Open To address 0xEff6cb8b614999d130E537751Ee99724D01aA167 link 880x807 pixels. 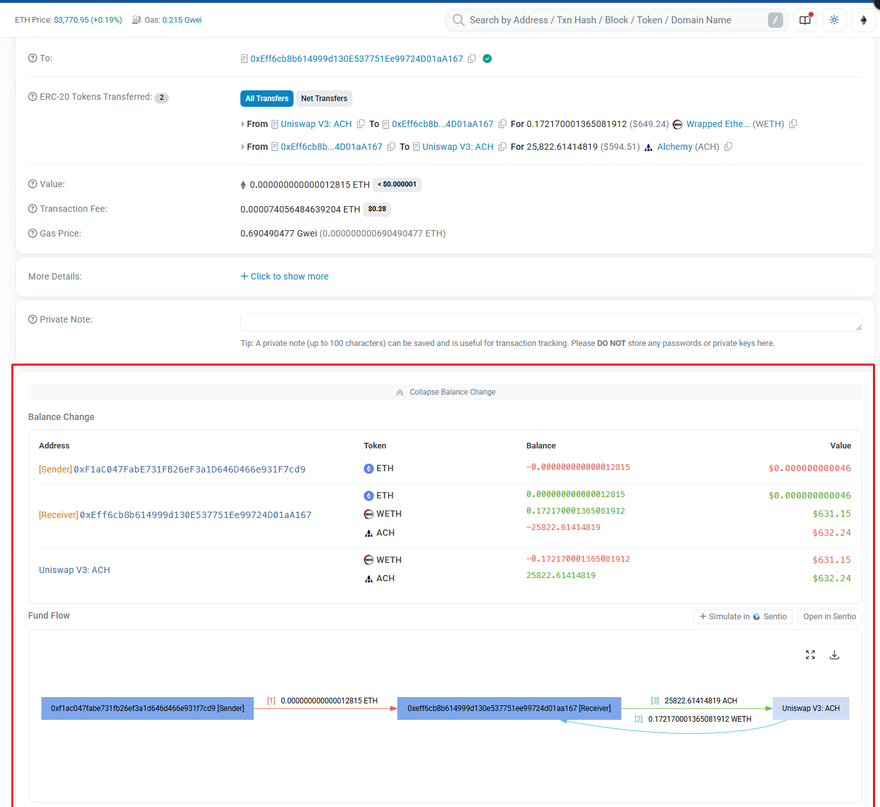click(356, 58)
